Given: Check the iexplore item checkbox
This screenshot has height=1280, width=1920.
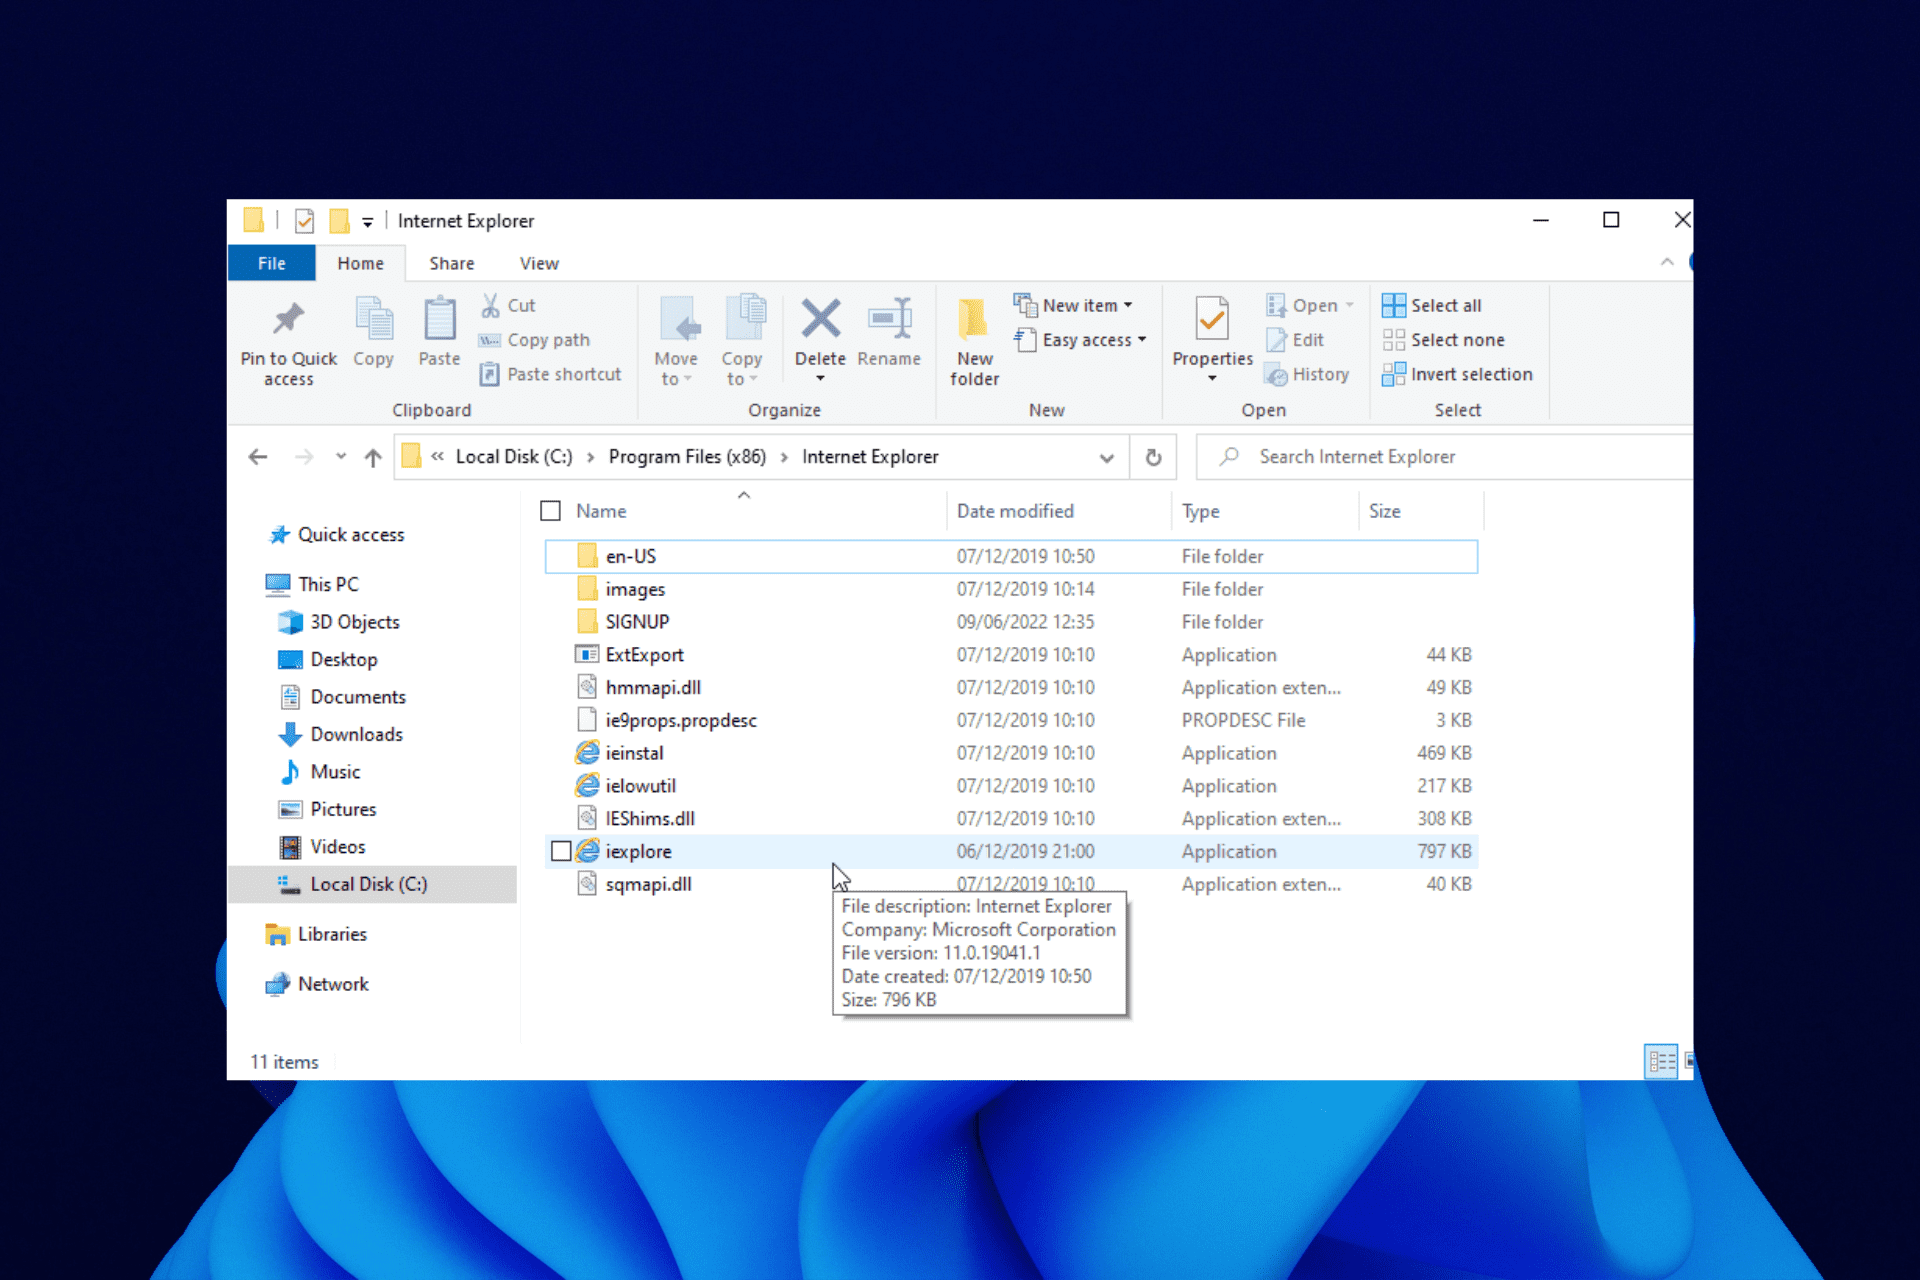Looking at the screenshot, I should pos(561,851).
